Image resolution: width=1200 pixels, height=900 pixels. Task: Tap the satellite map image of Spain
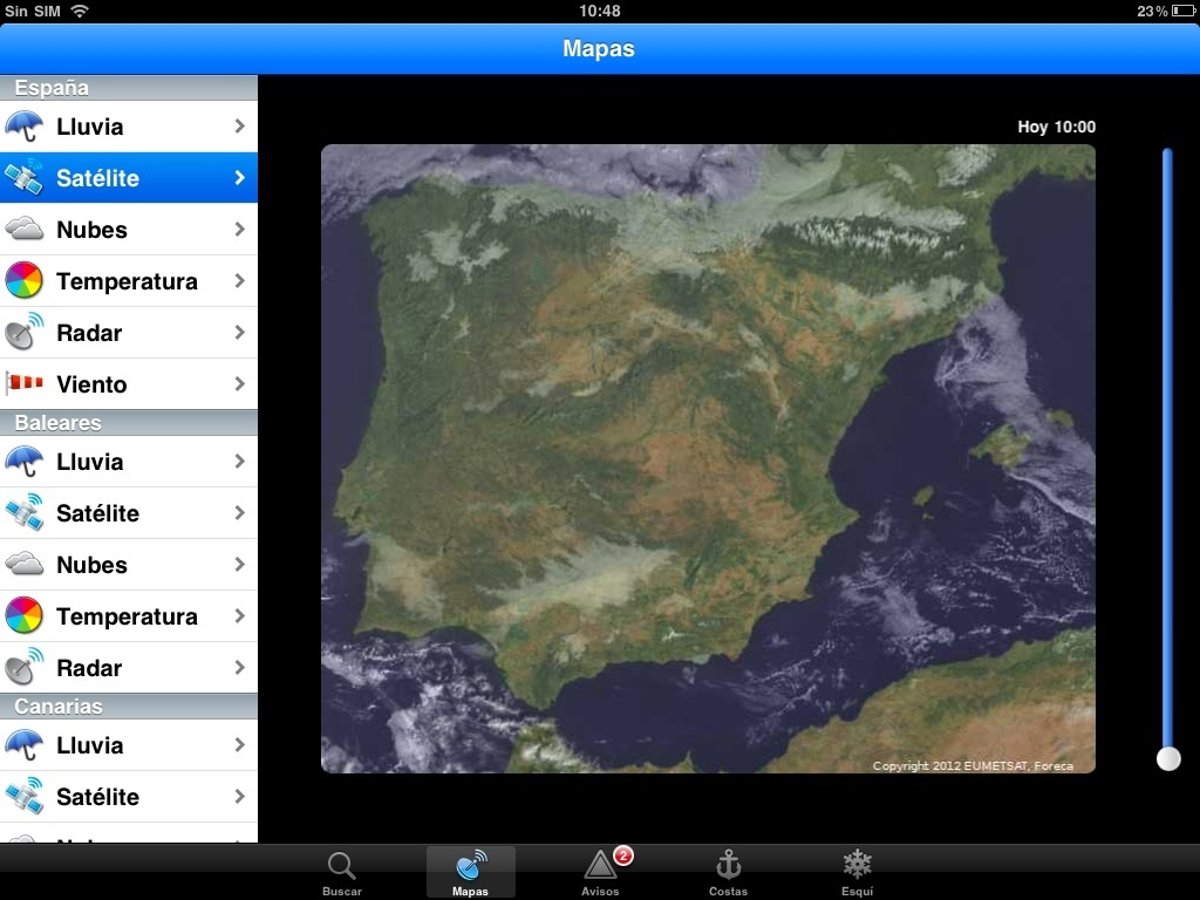(x=707, y=458)
